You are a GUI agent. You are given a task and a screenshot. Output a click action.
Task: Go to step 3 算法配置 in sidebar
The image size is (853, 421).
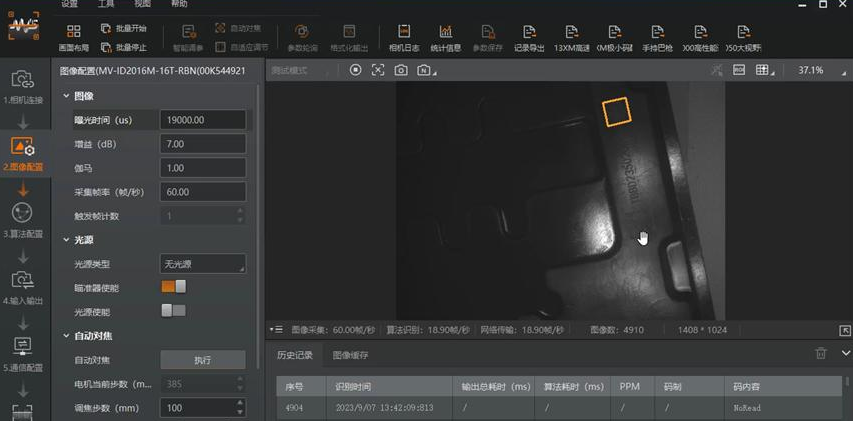22,219
